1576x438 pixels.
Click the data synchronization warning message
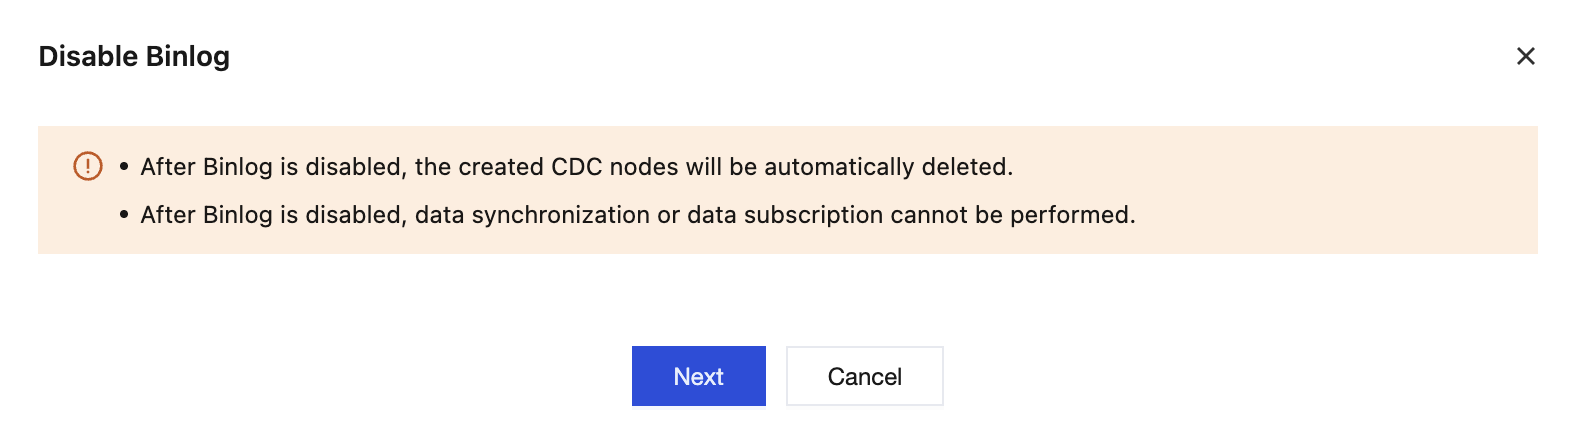click(x=637, y=215)
